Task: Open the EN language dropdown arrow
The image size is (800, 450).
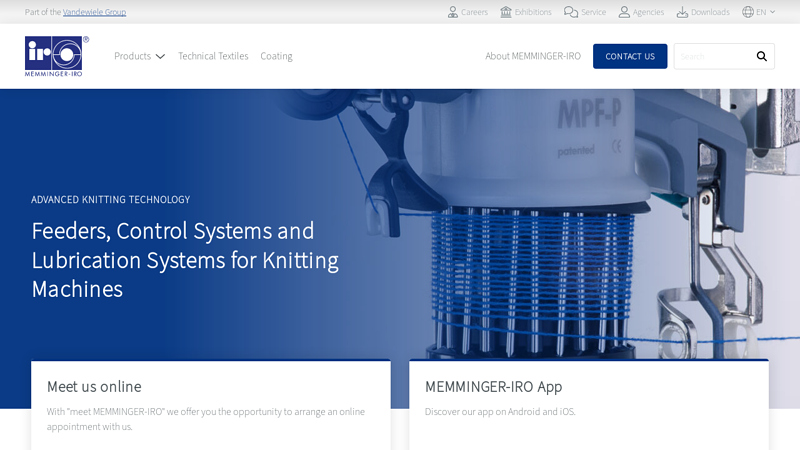Action: pyautogui.click(x=772, y=12)
